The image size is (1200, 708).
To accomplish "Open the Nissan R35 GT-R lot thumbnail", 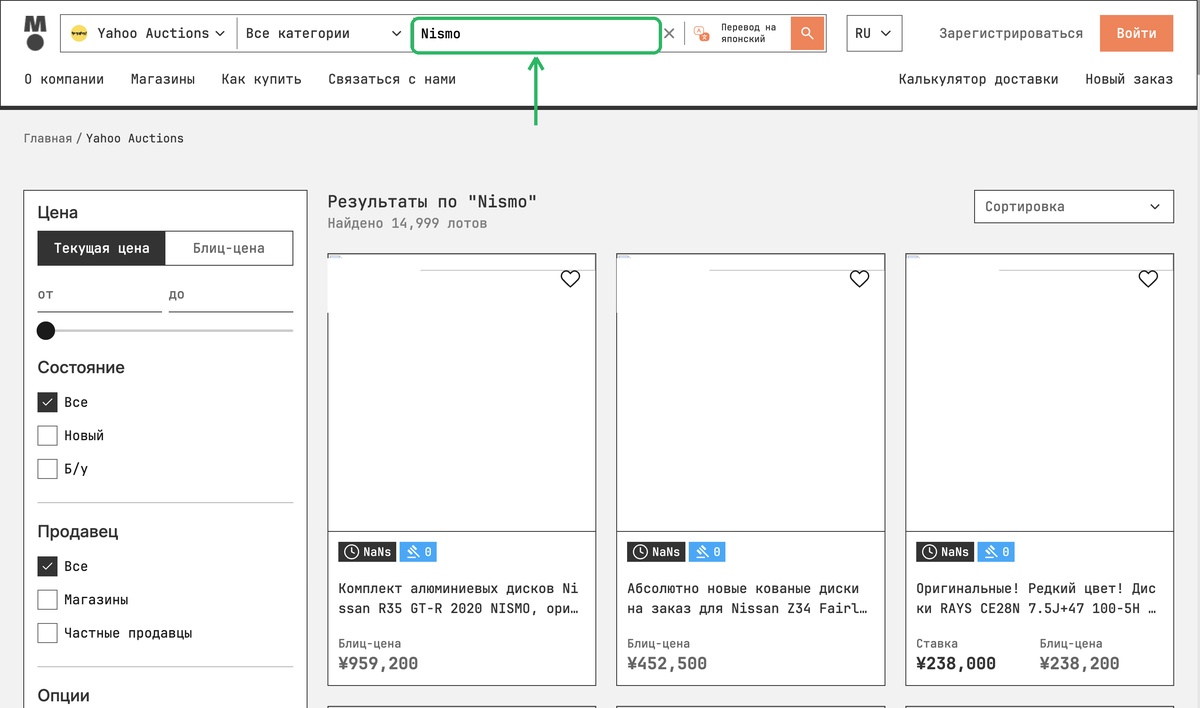I will [462, 392].
